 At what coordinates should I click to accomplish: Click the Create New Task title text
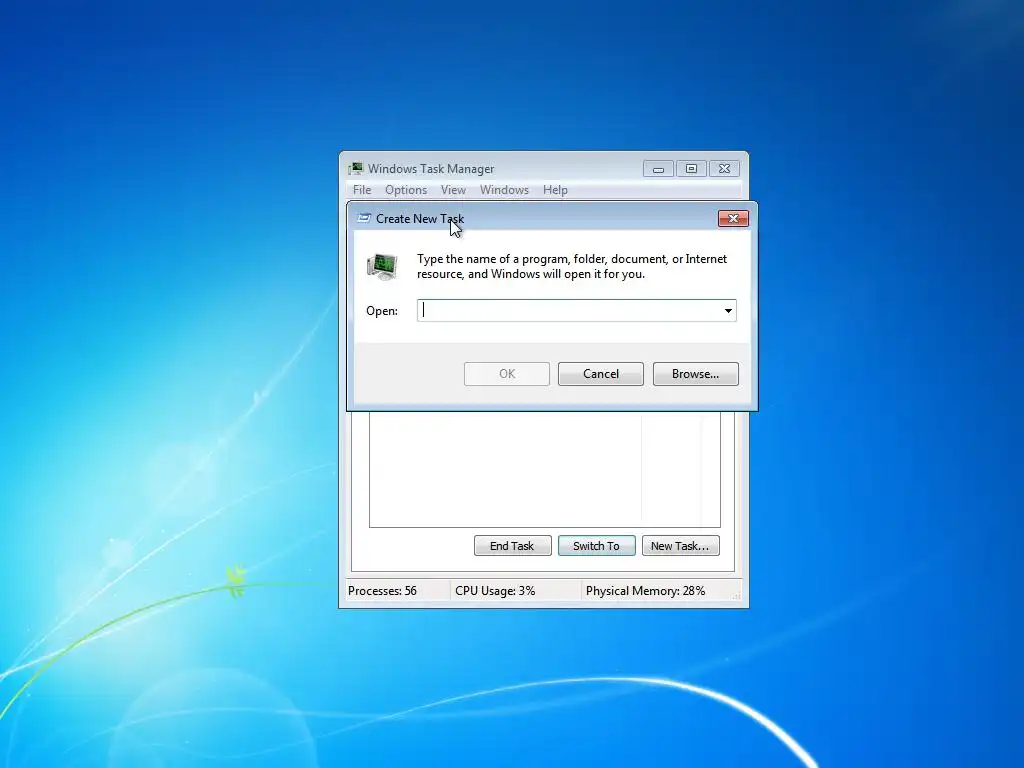[x=420, y=219]
